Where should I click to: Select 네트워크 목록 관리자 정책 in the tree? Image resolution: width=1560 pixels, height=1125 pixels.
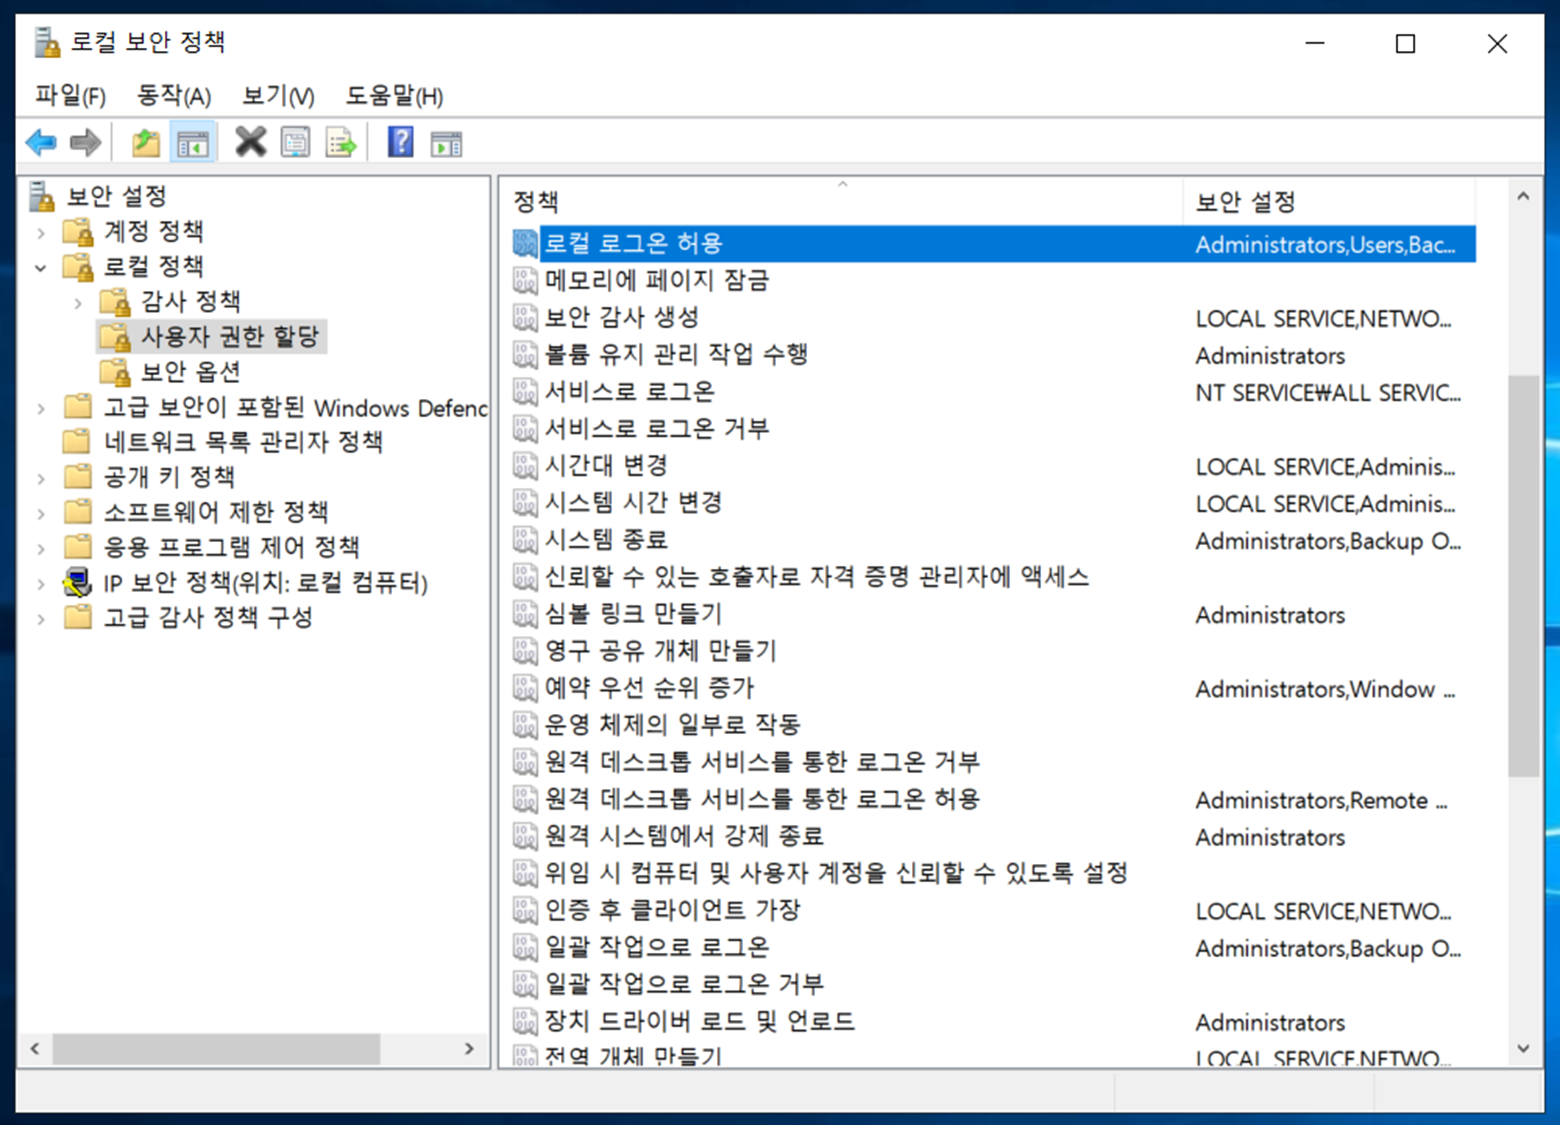coord(243,442)
